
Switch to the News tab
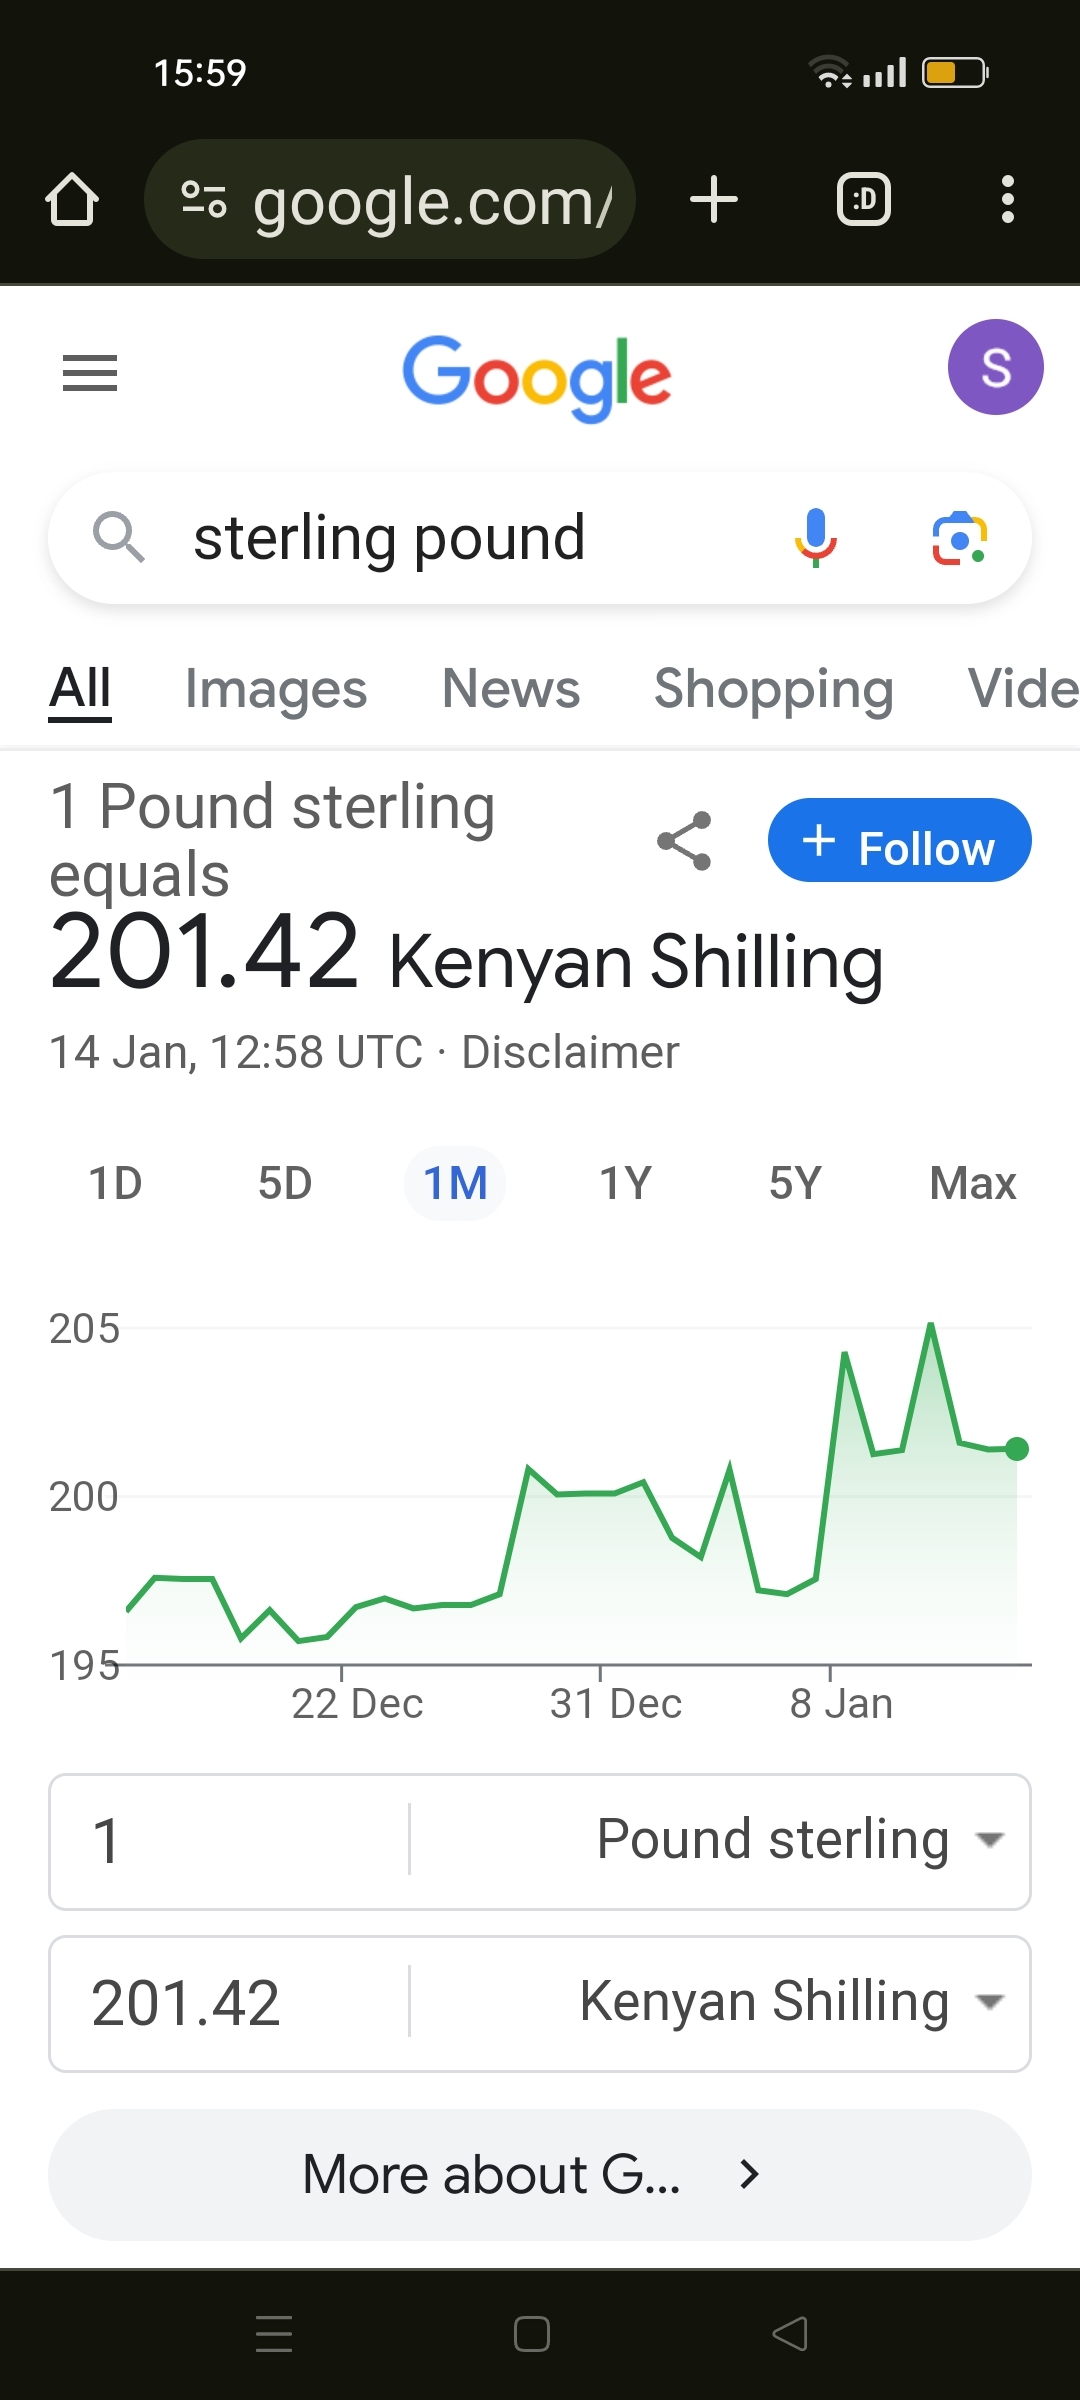tap(511, 689)
